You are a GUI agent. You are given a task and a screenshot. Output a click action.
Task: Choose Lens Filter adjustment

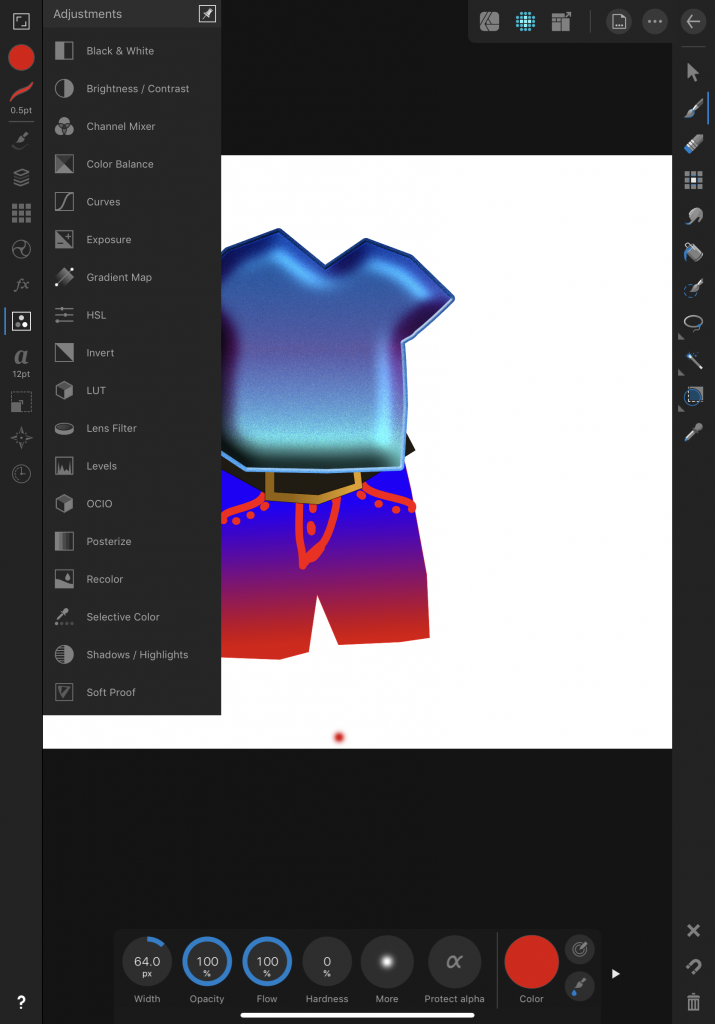pos(132,428)
